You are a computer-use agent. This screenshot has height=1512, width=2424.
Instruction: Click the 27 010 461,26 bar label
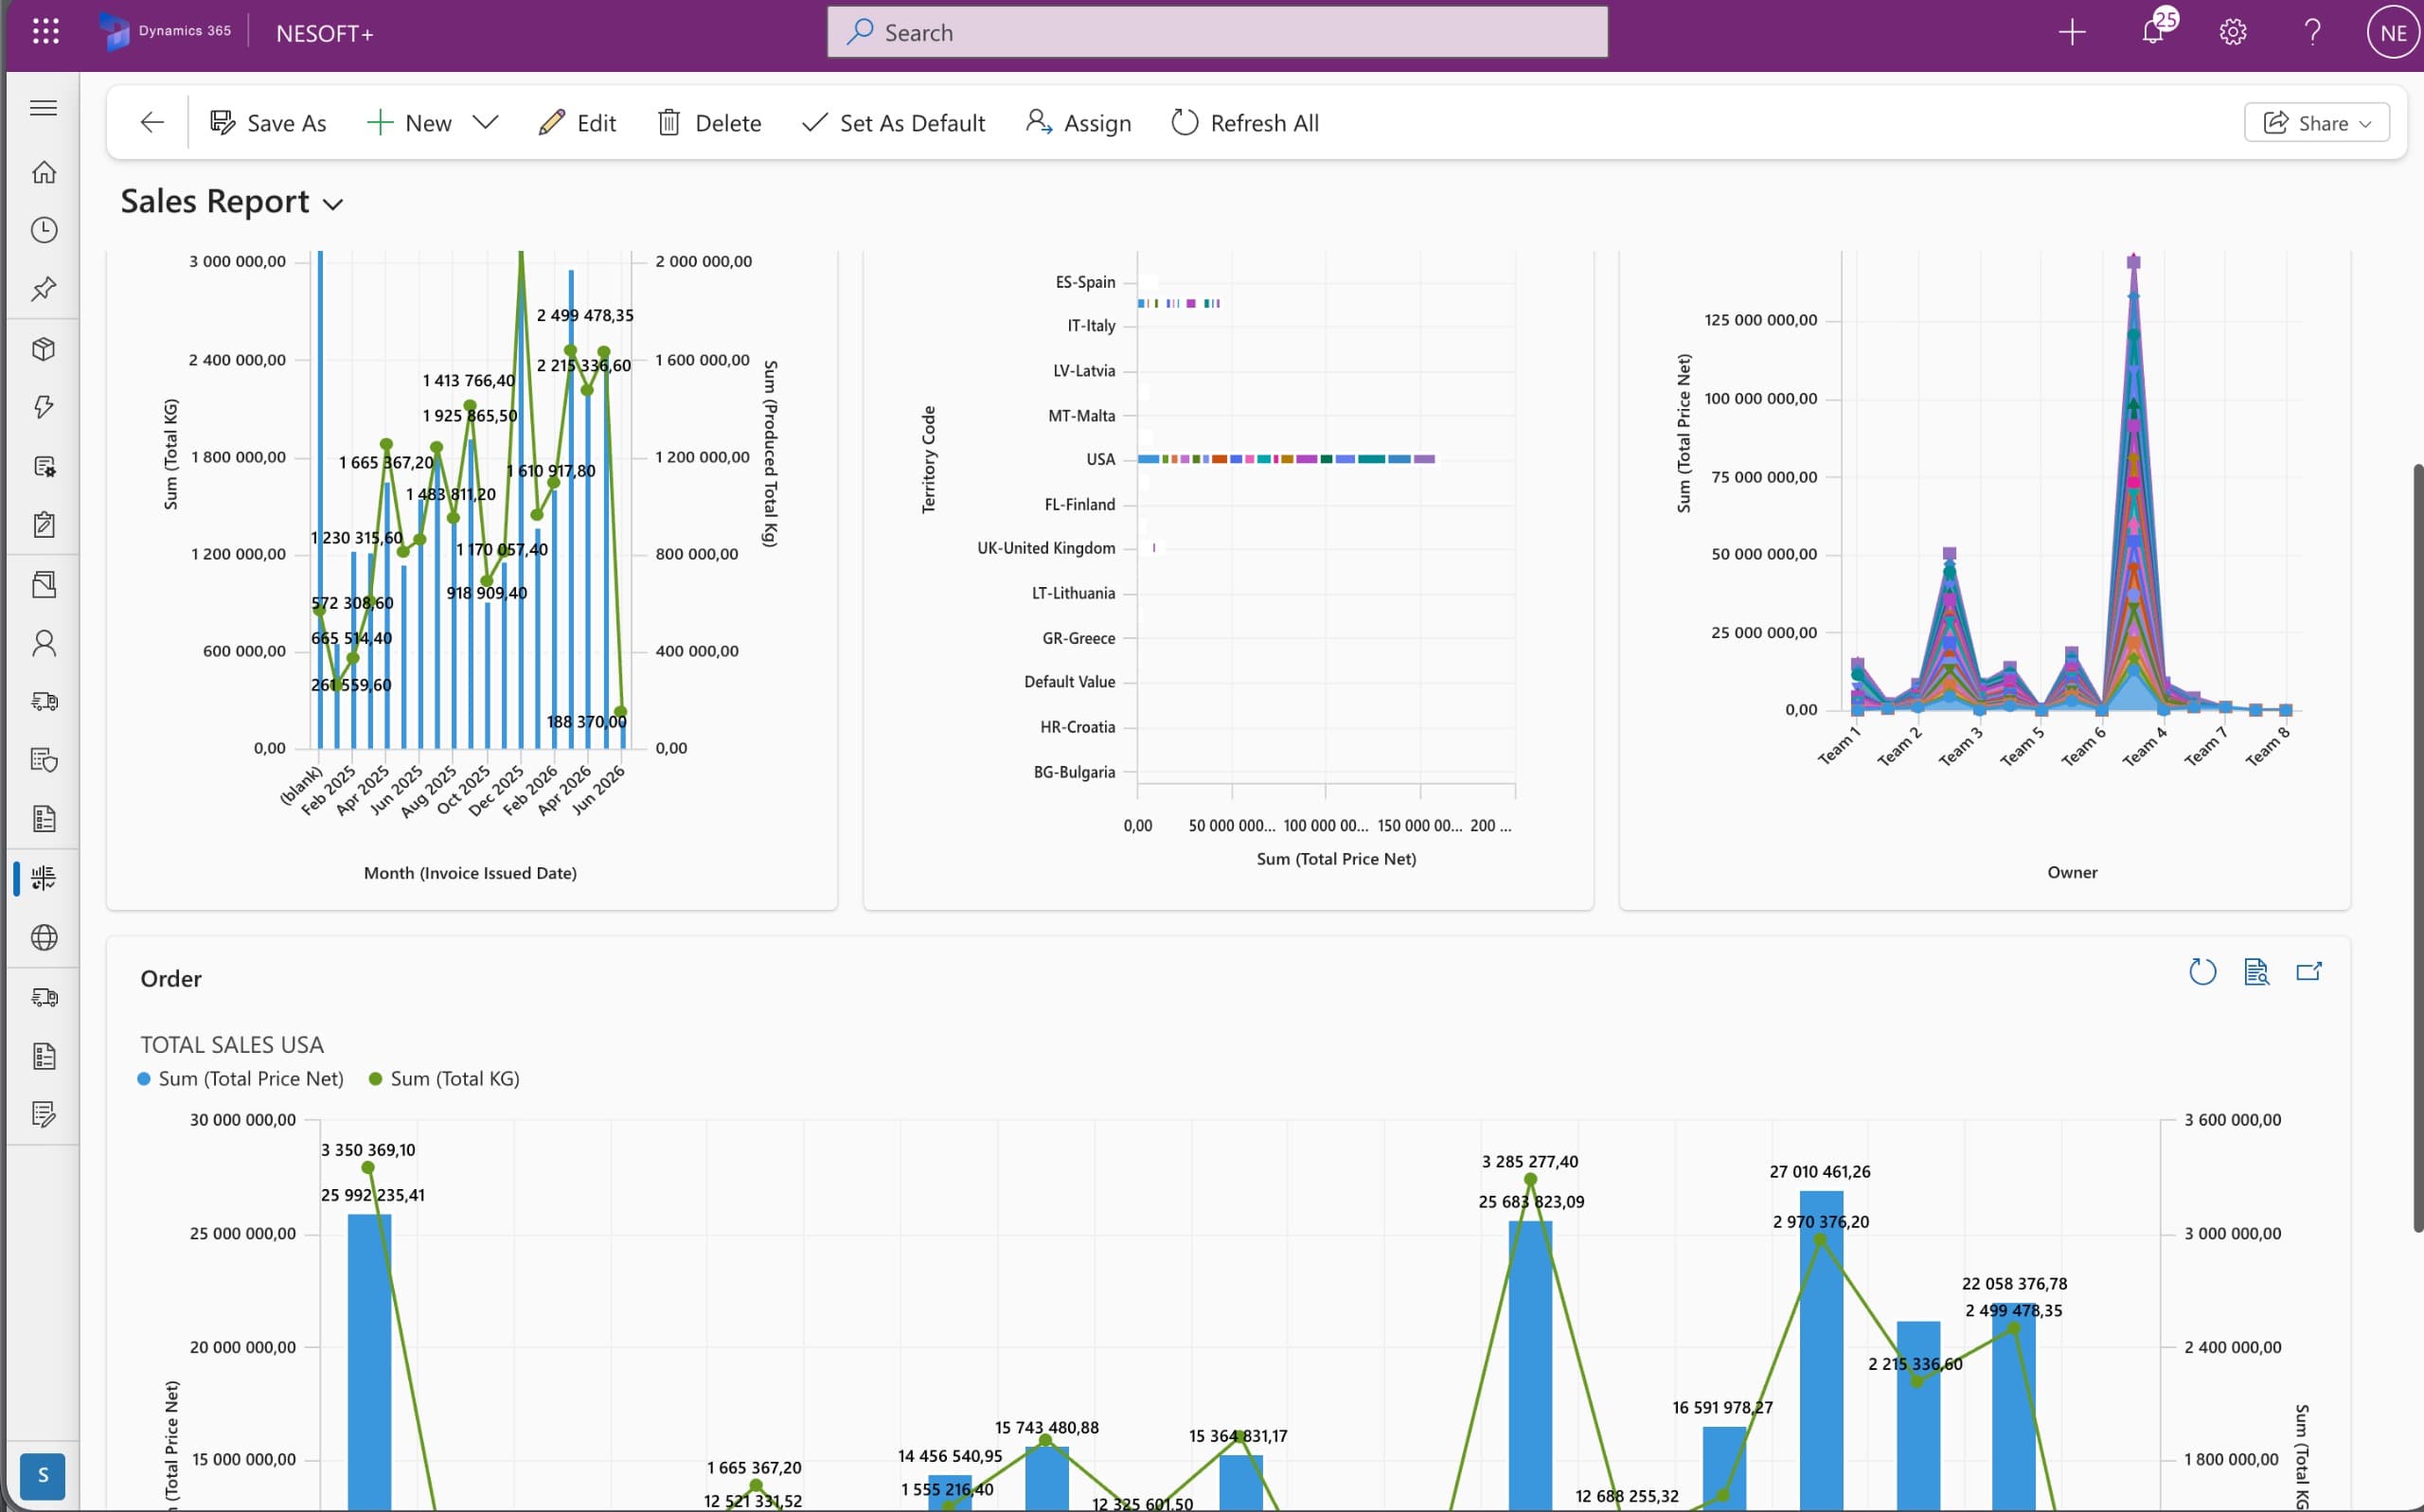click(x=1819, y=1171)
